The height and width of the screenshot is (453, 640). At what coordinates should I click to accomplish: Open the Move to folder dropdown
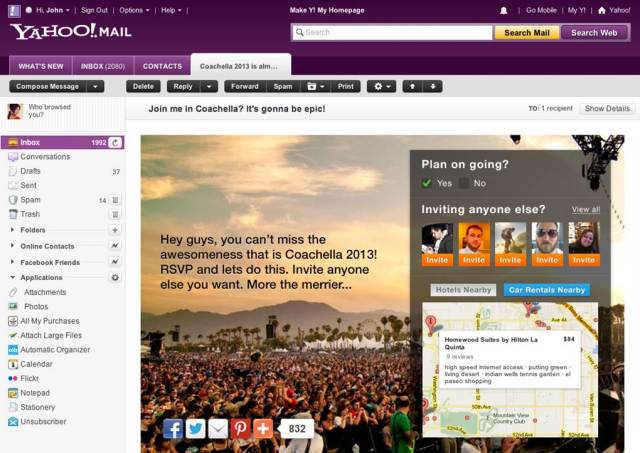pos(315,87)
